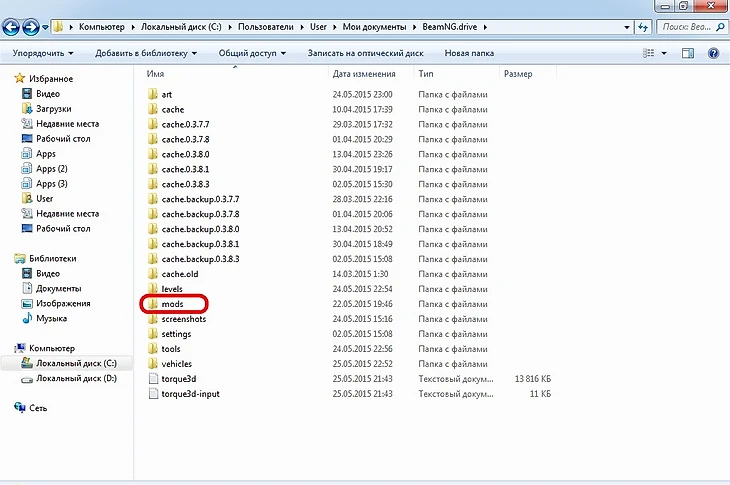The width and height of the screenshot is (730, 485).
Task: Open Загрузки in favorites sidebar
Action: [53, 108]
